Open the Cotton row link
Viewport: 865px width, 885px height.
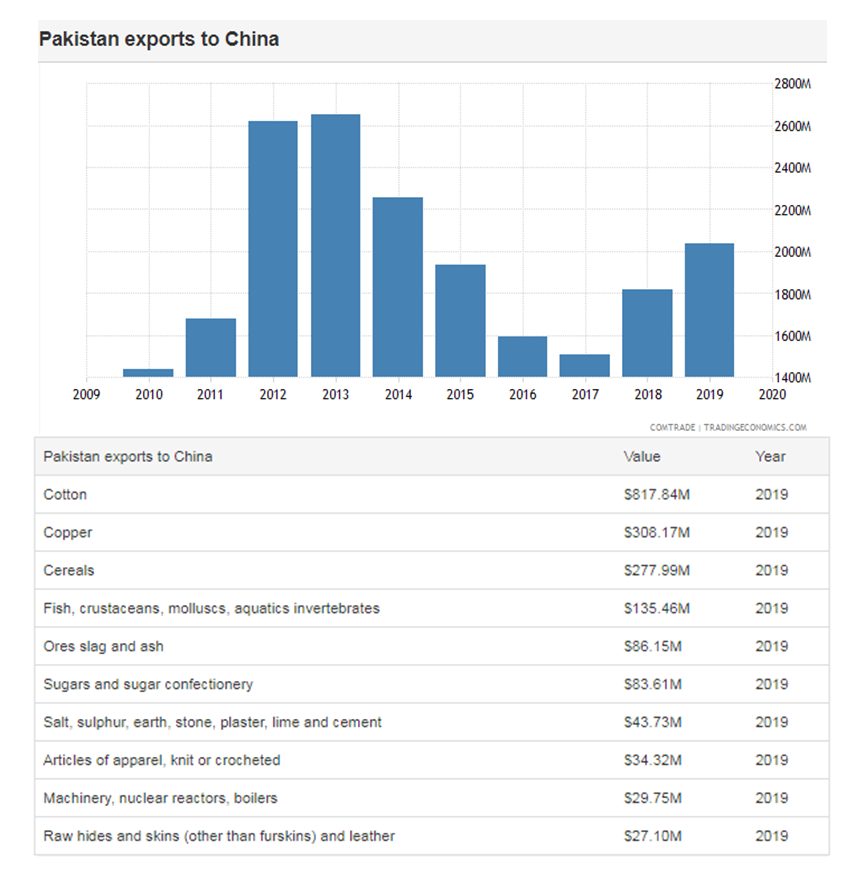click(65, 495)
